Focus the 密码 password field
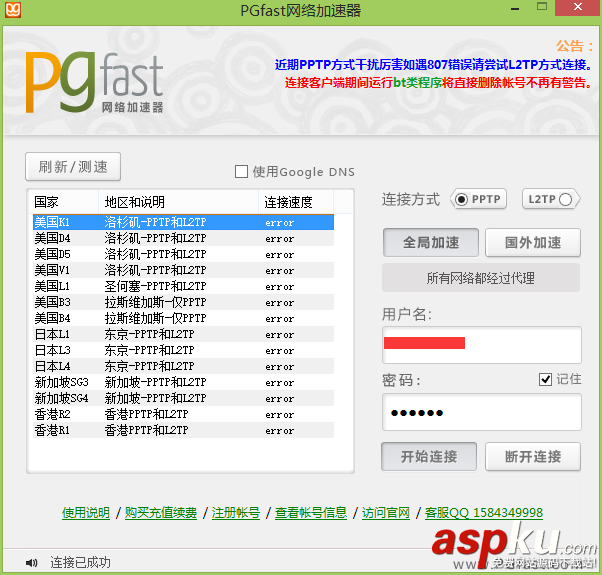 tap(482, 412)
